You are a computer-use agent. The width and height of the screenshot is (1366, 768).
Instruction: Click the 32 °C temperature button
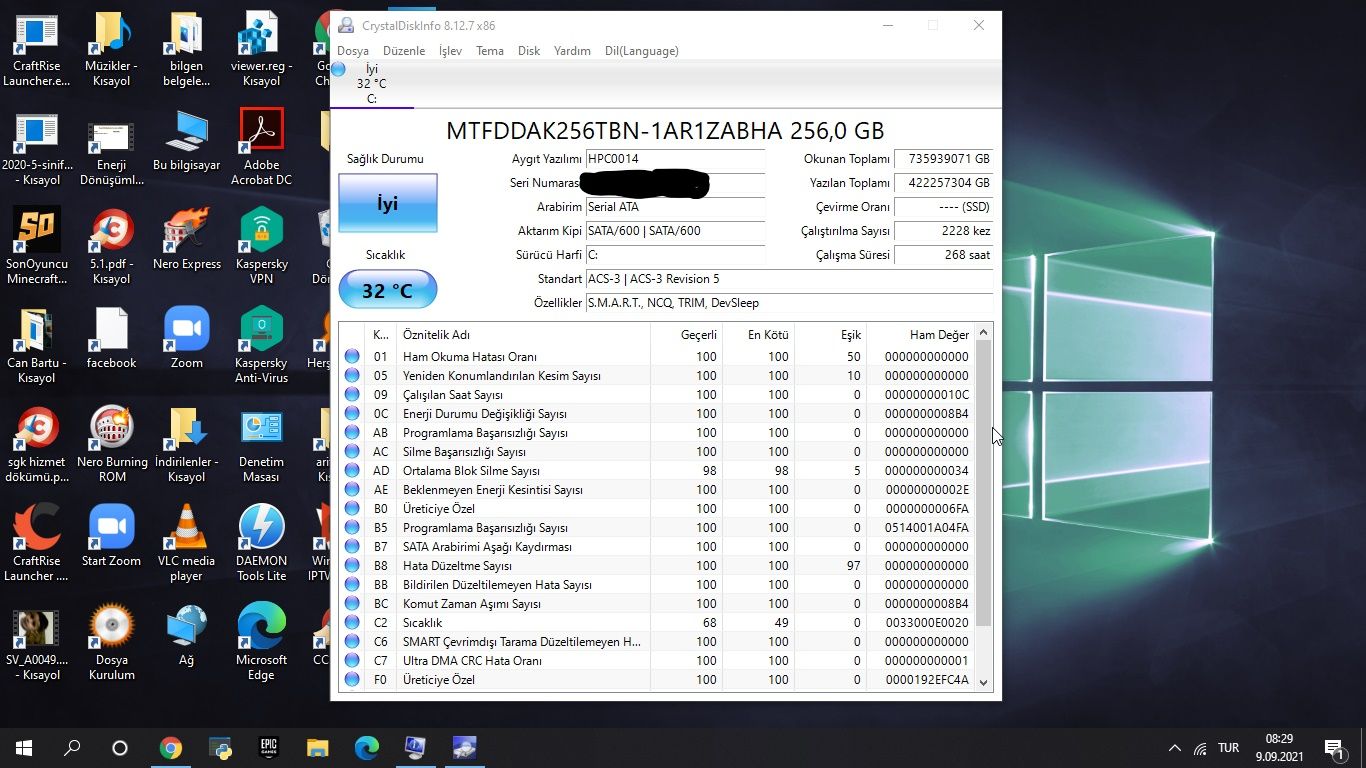[x=387, y=291]
